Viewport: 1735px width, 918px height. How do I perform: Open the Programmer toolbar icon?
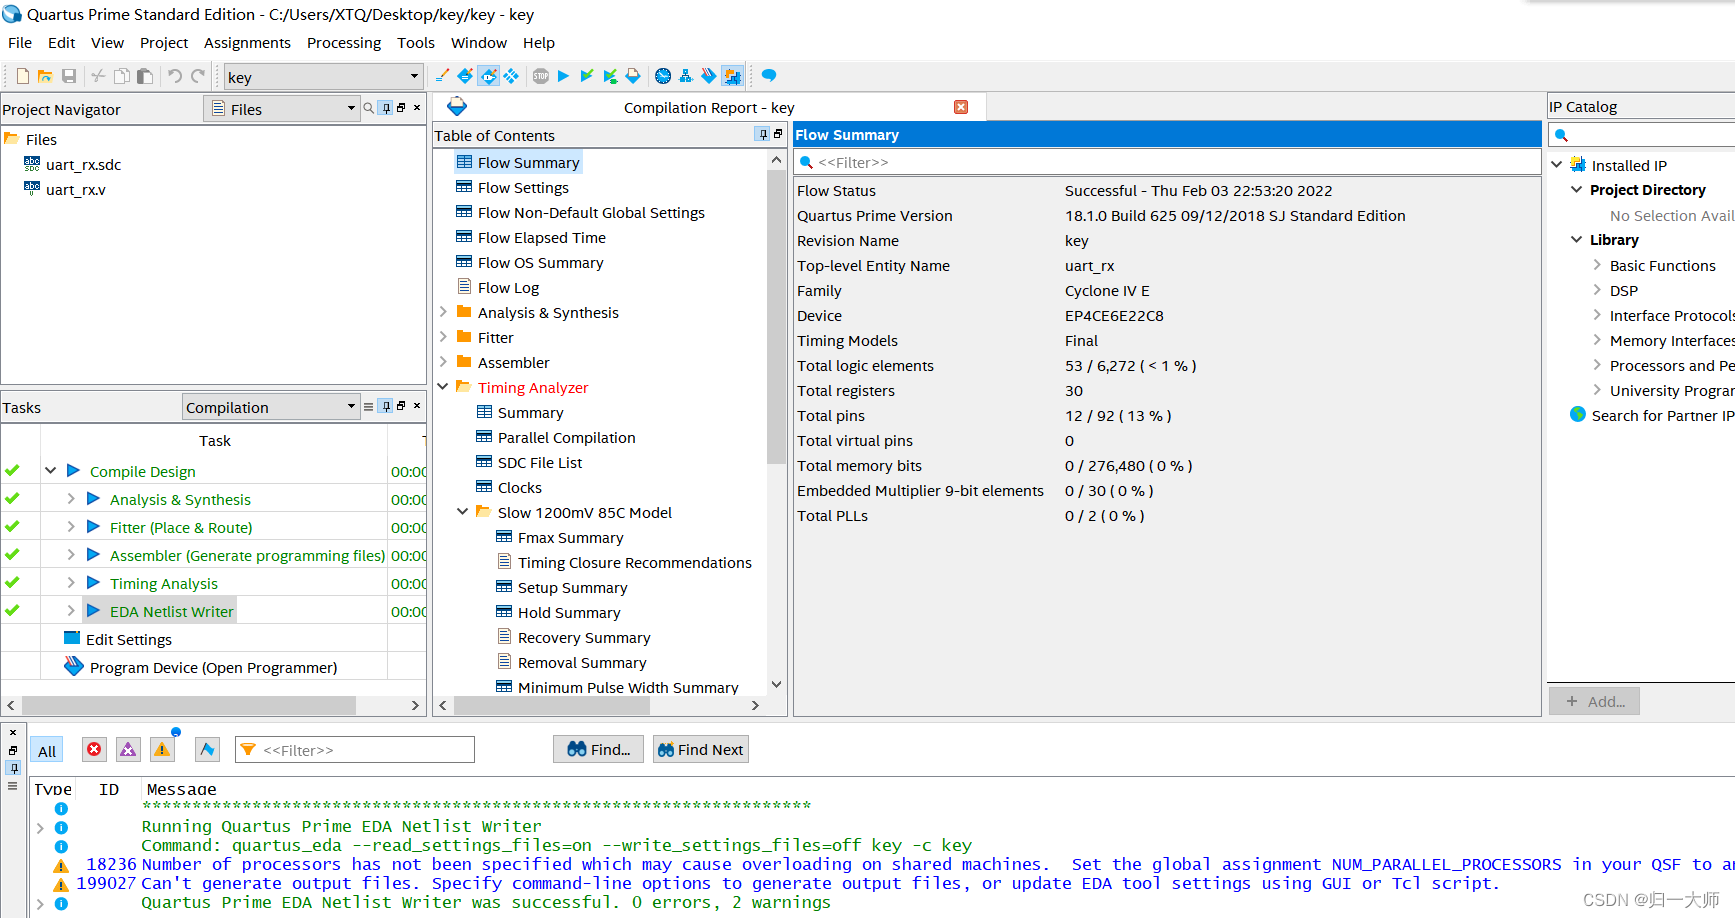coord(709,76)
